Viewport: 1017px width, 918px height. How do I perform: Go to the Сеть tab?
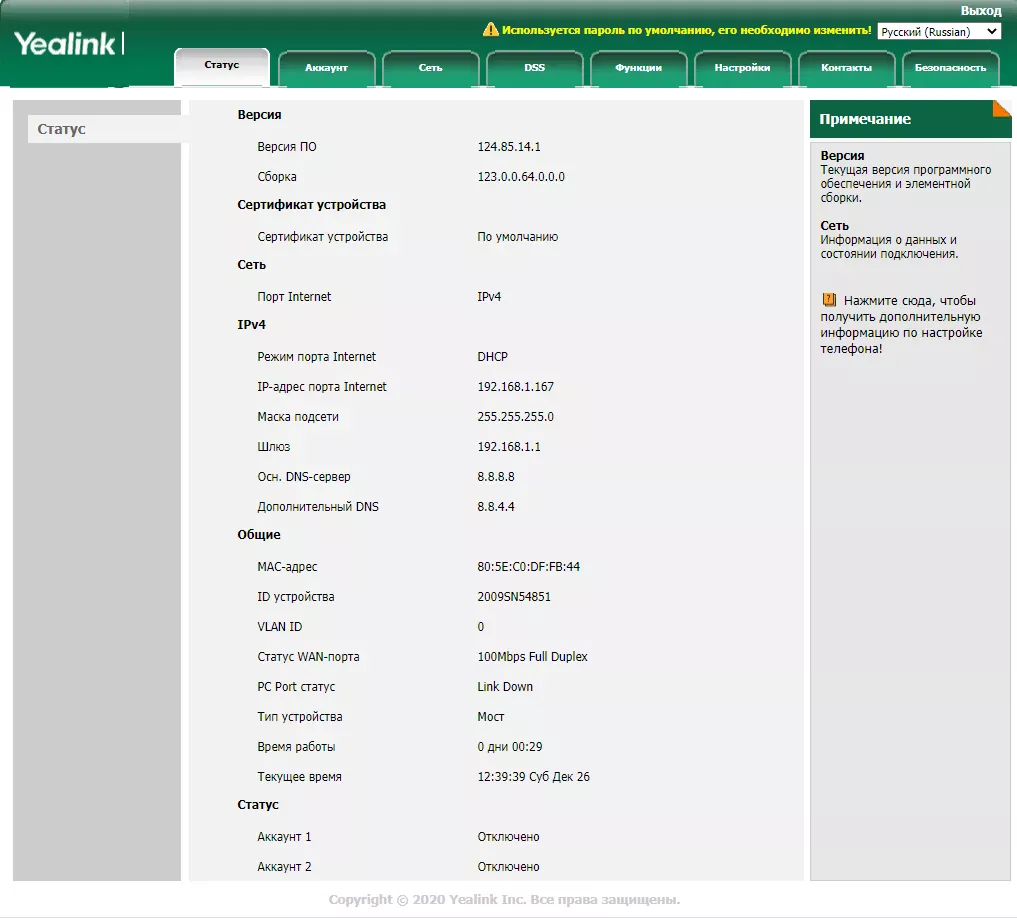[430, 68]
